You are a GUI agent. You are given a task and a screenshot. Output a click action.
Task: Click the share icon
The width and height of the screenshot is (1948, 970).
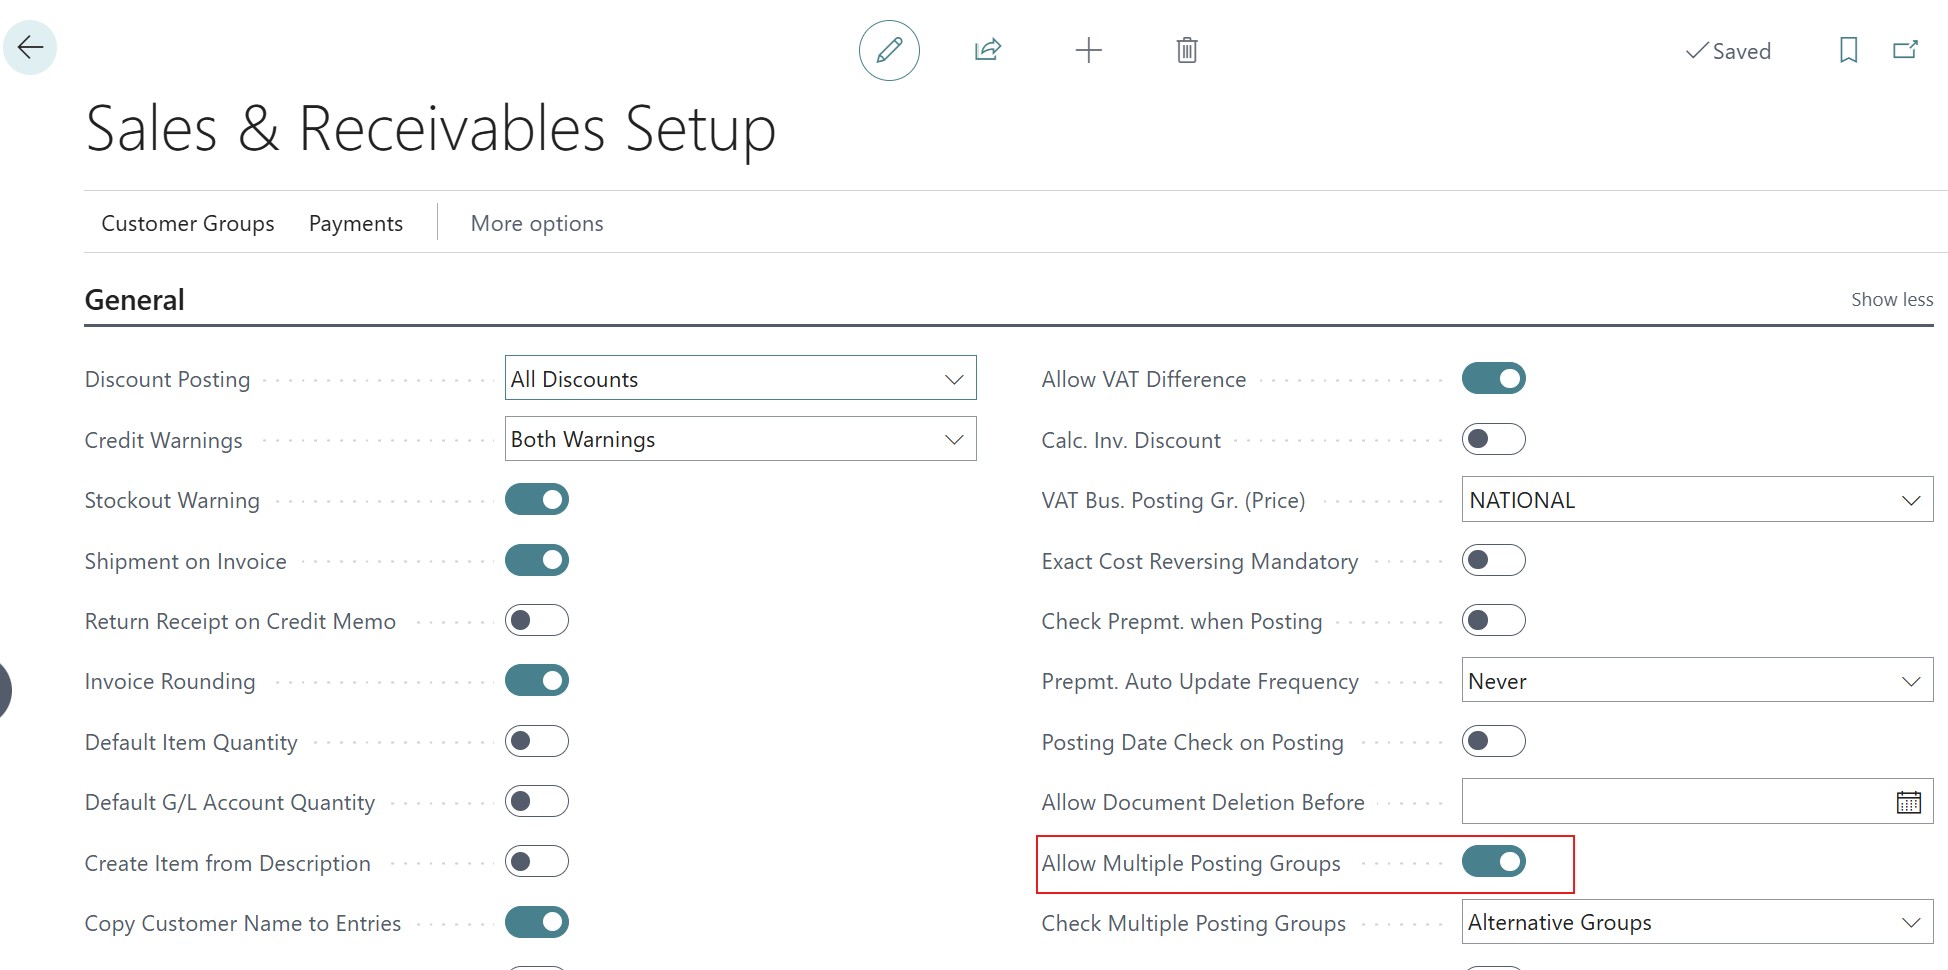tap(988, 50)
